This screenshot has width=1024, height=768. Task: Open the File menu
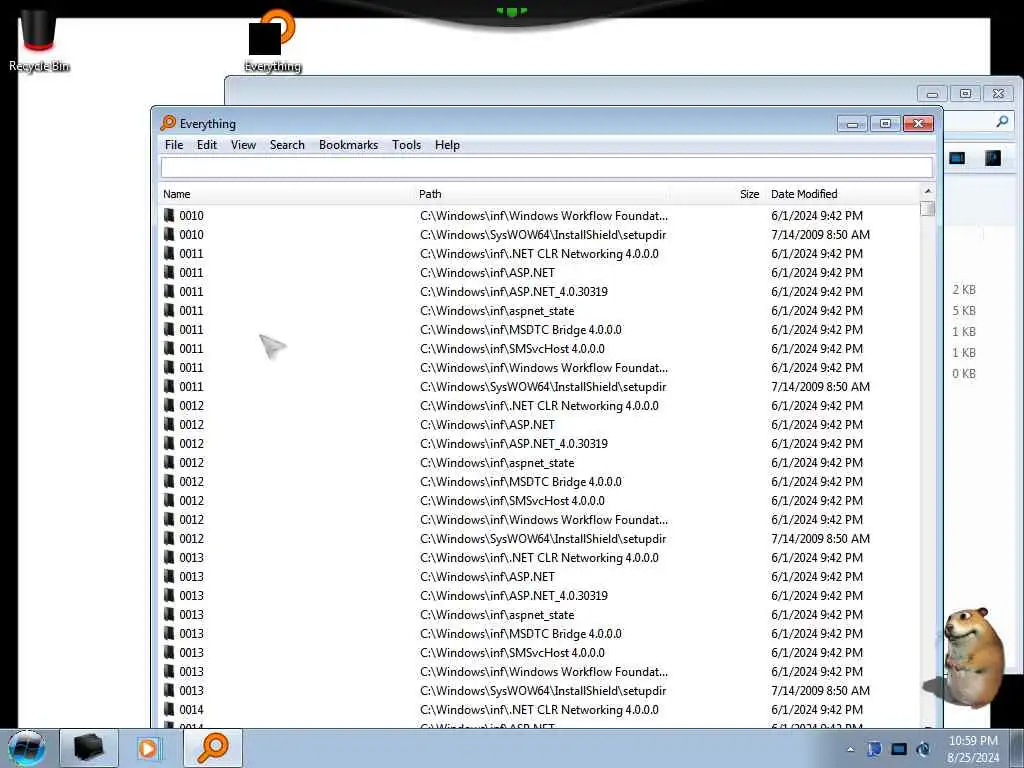click(174, 145)
